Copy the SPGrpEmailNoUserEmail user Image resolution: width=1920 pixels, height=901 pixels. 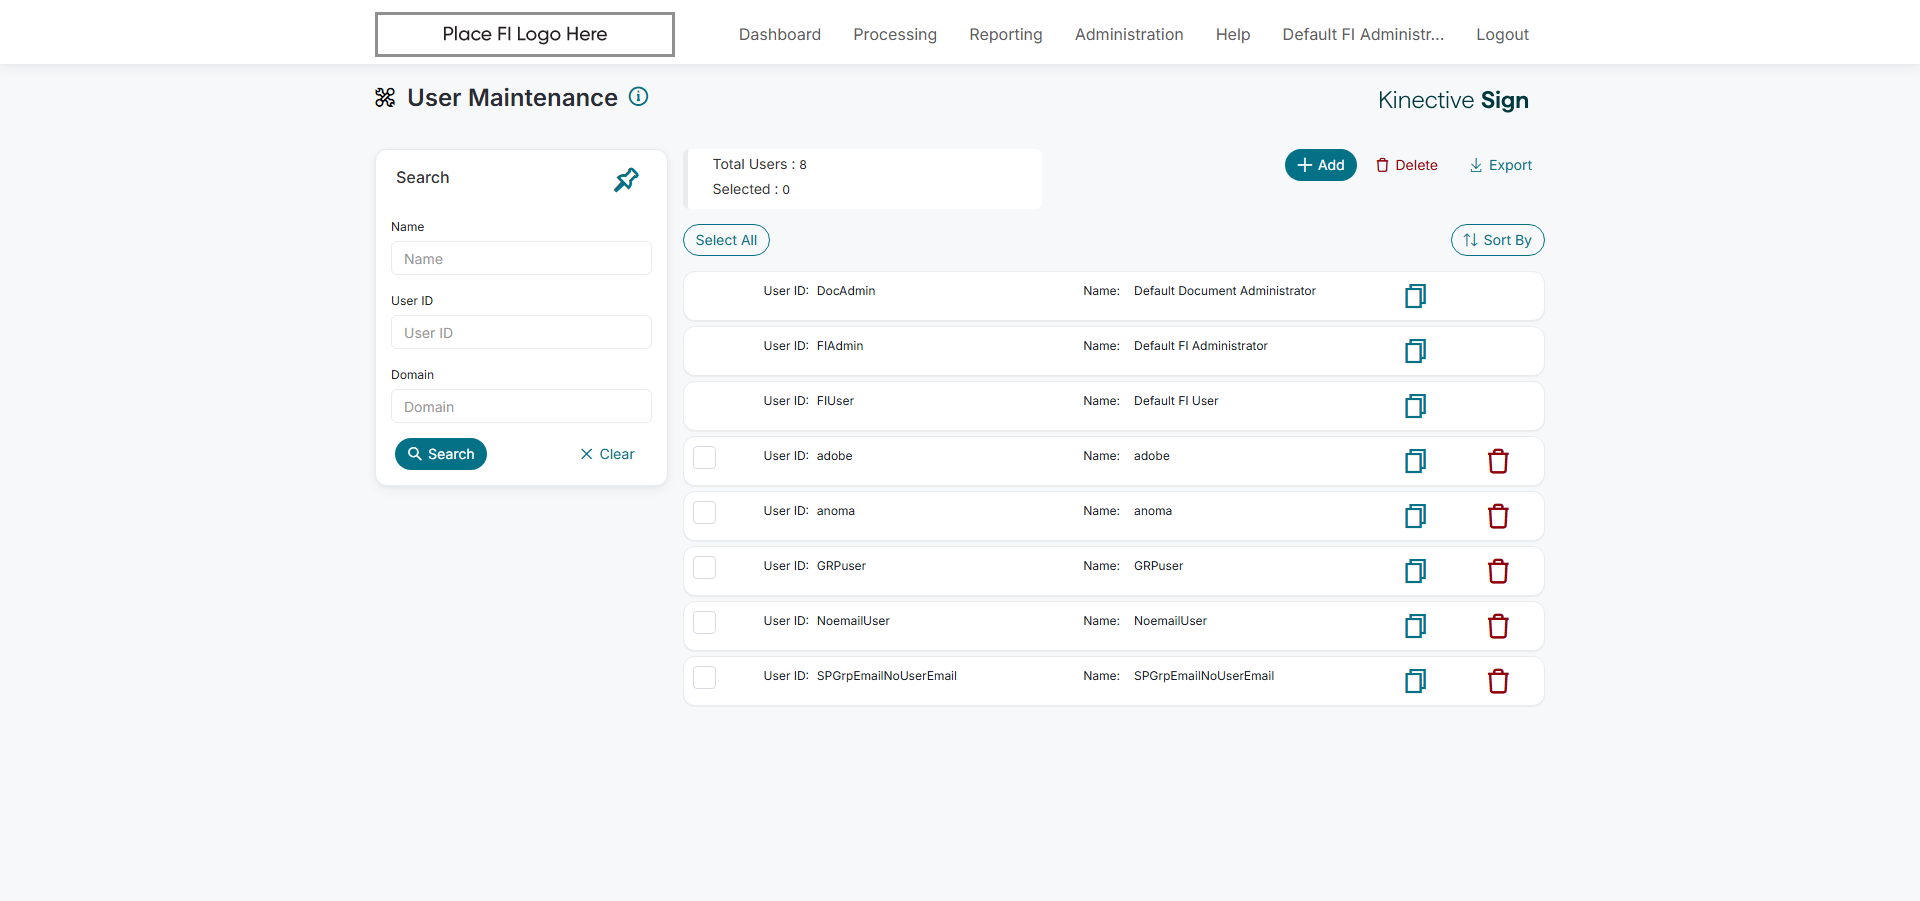click(1415, 681)
